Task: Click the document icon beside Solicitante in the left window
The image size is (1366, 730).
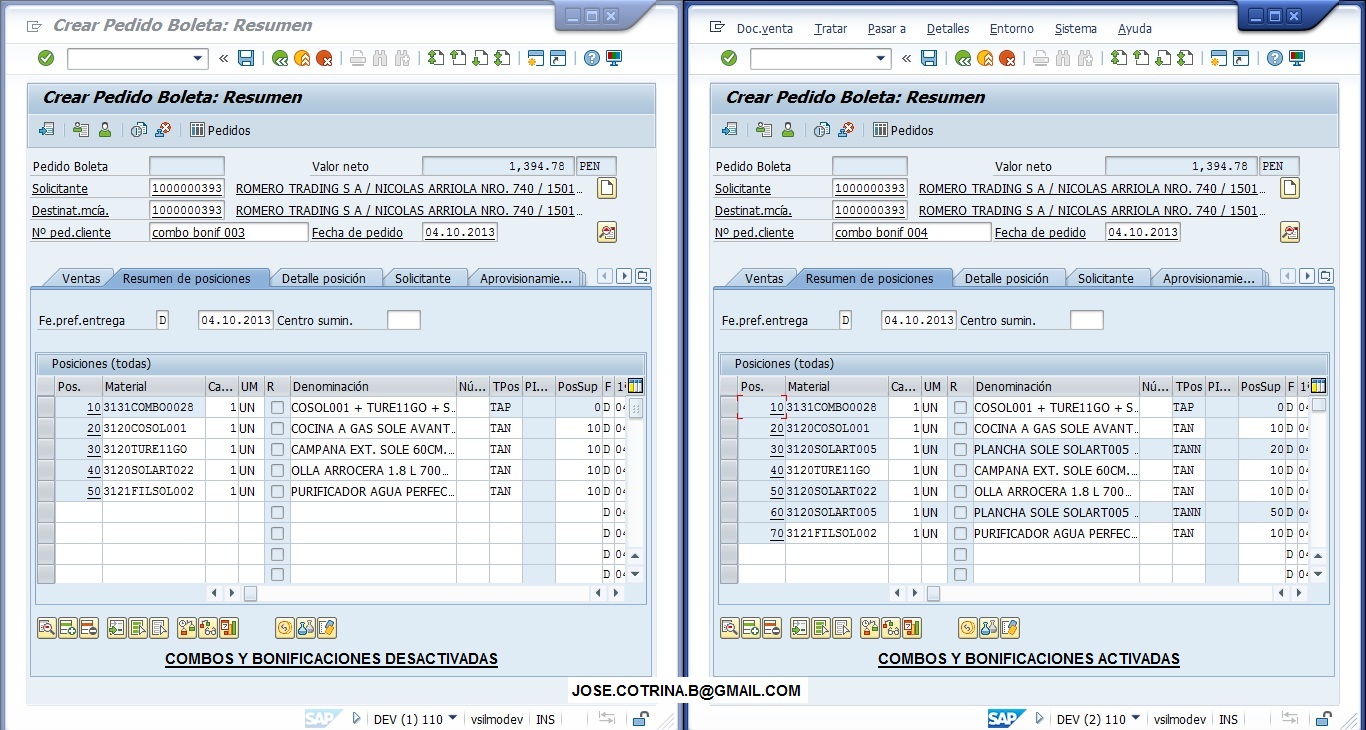Action: click(607, 188)
